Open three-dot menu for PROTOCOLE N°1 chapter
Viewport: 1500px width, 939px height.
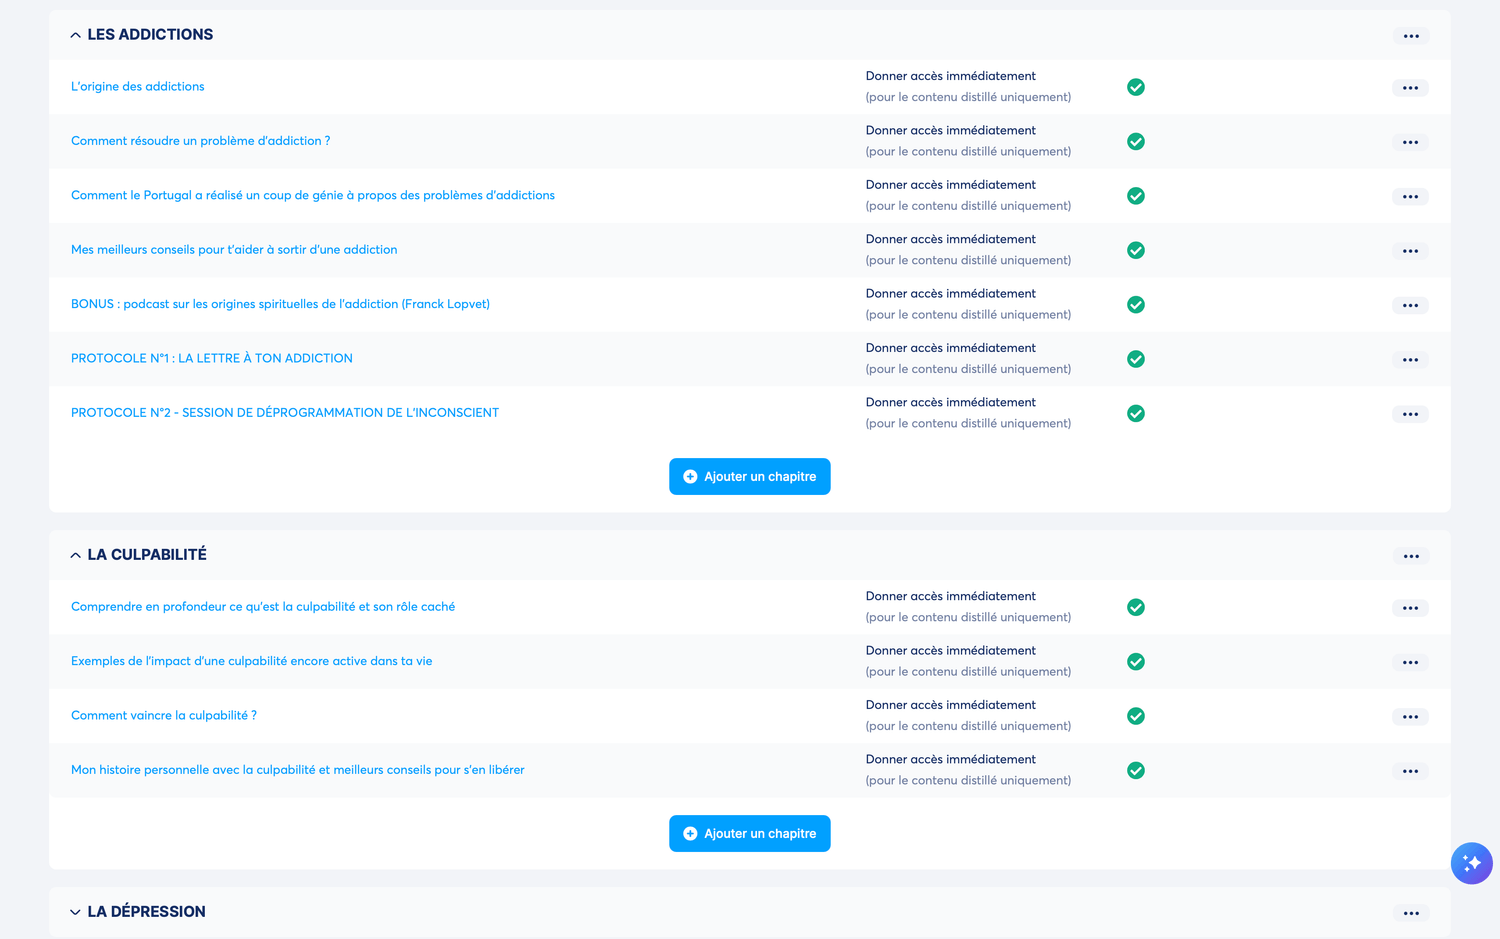pyautogui.click(x=1410, y=360)
